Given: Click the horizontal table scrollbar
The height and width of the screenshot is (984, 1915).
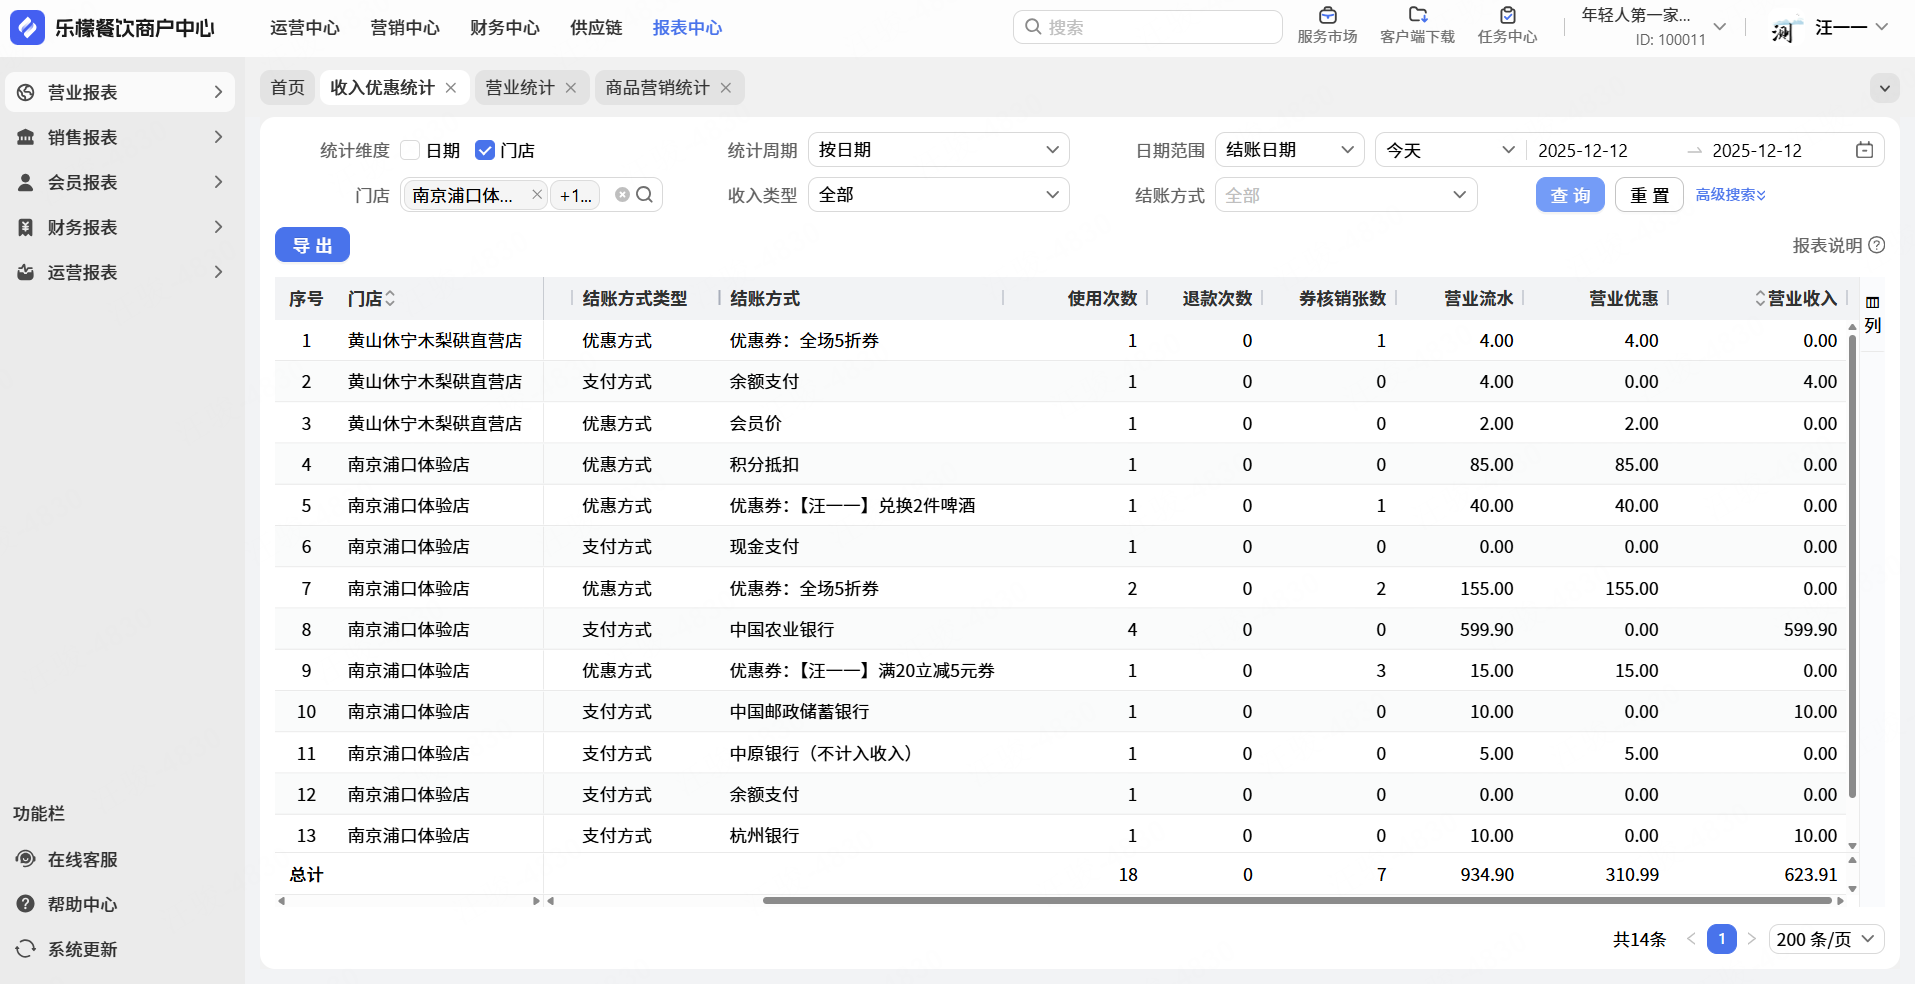Looking at the screenshot, I should [x=1300, y=901].
